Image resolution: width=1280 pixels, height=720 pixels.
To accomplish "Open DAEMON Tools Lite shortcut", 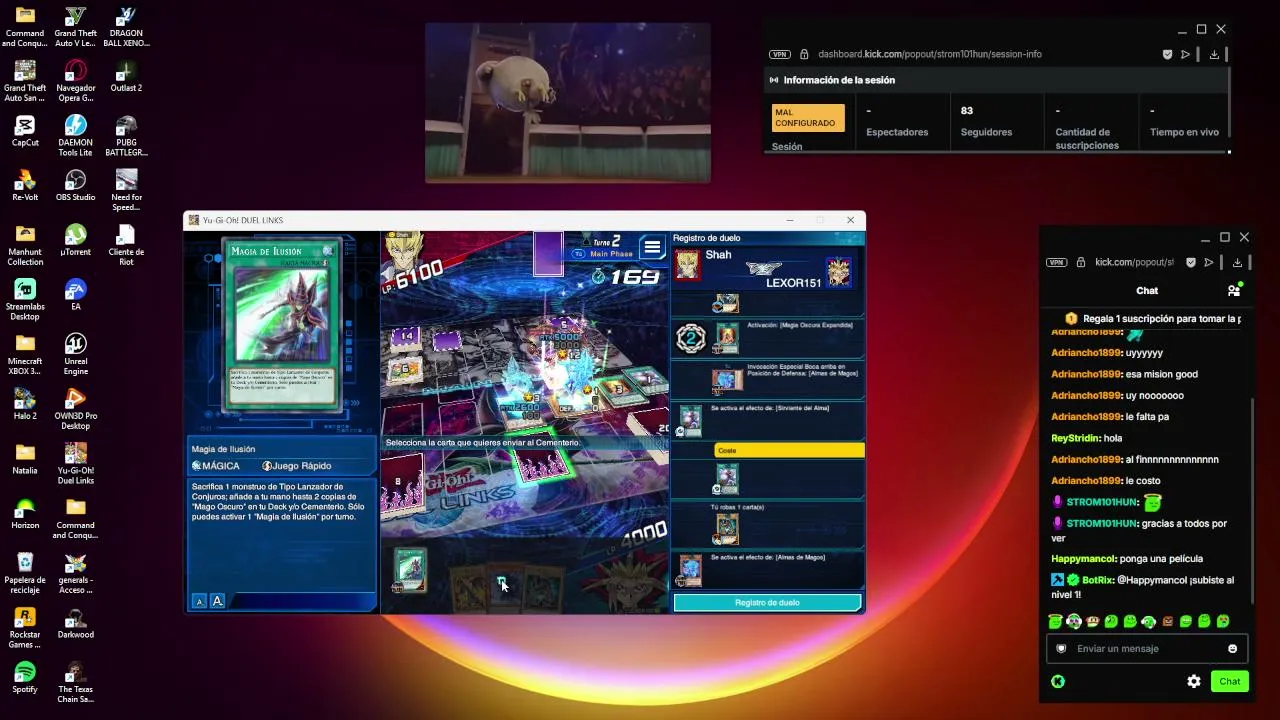I will coord(75,136).
